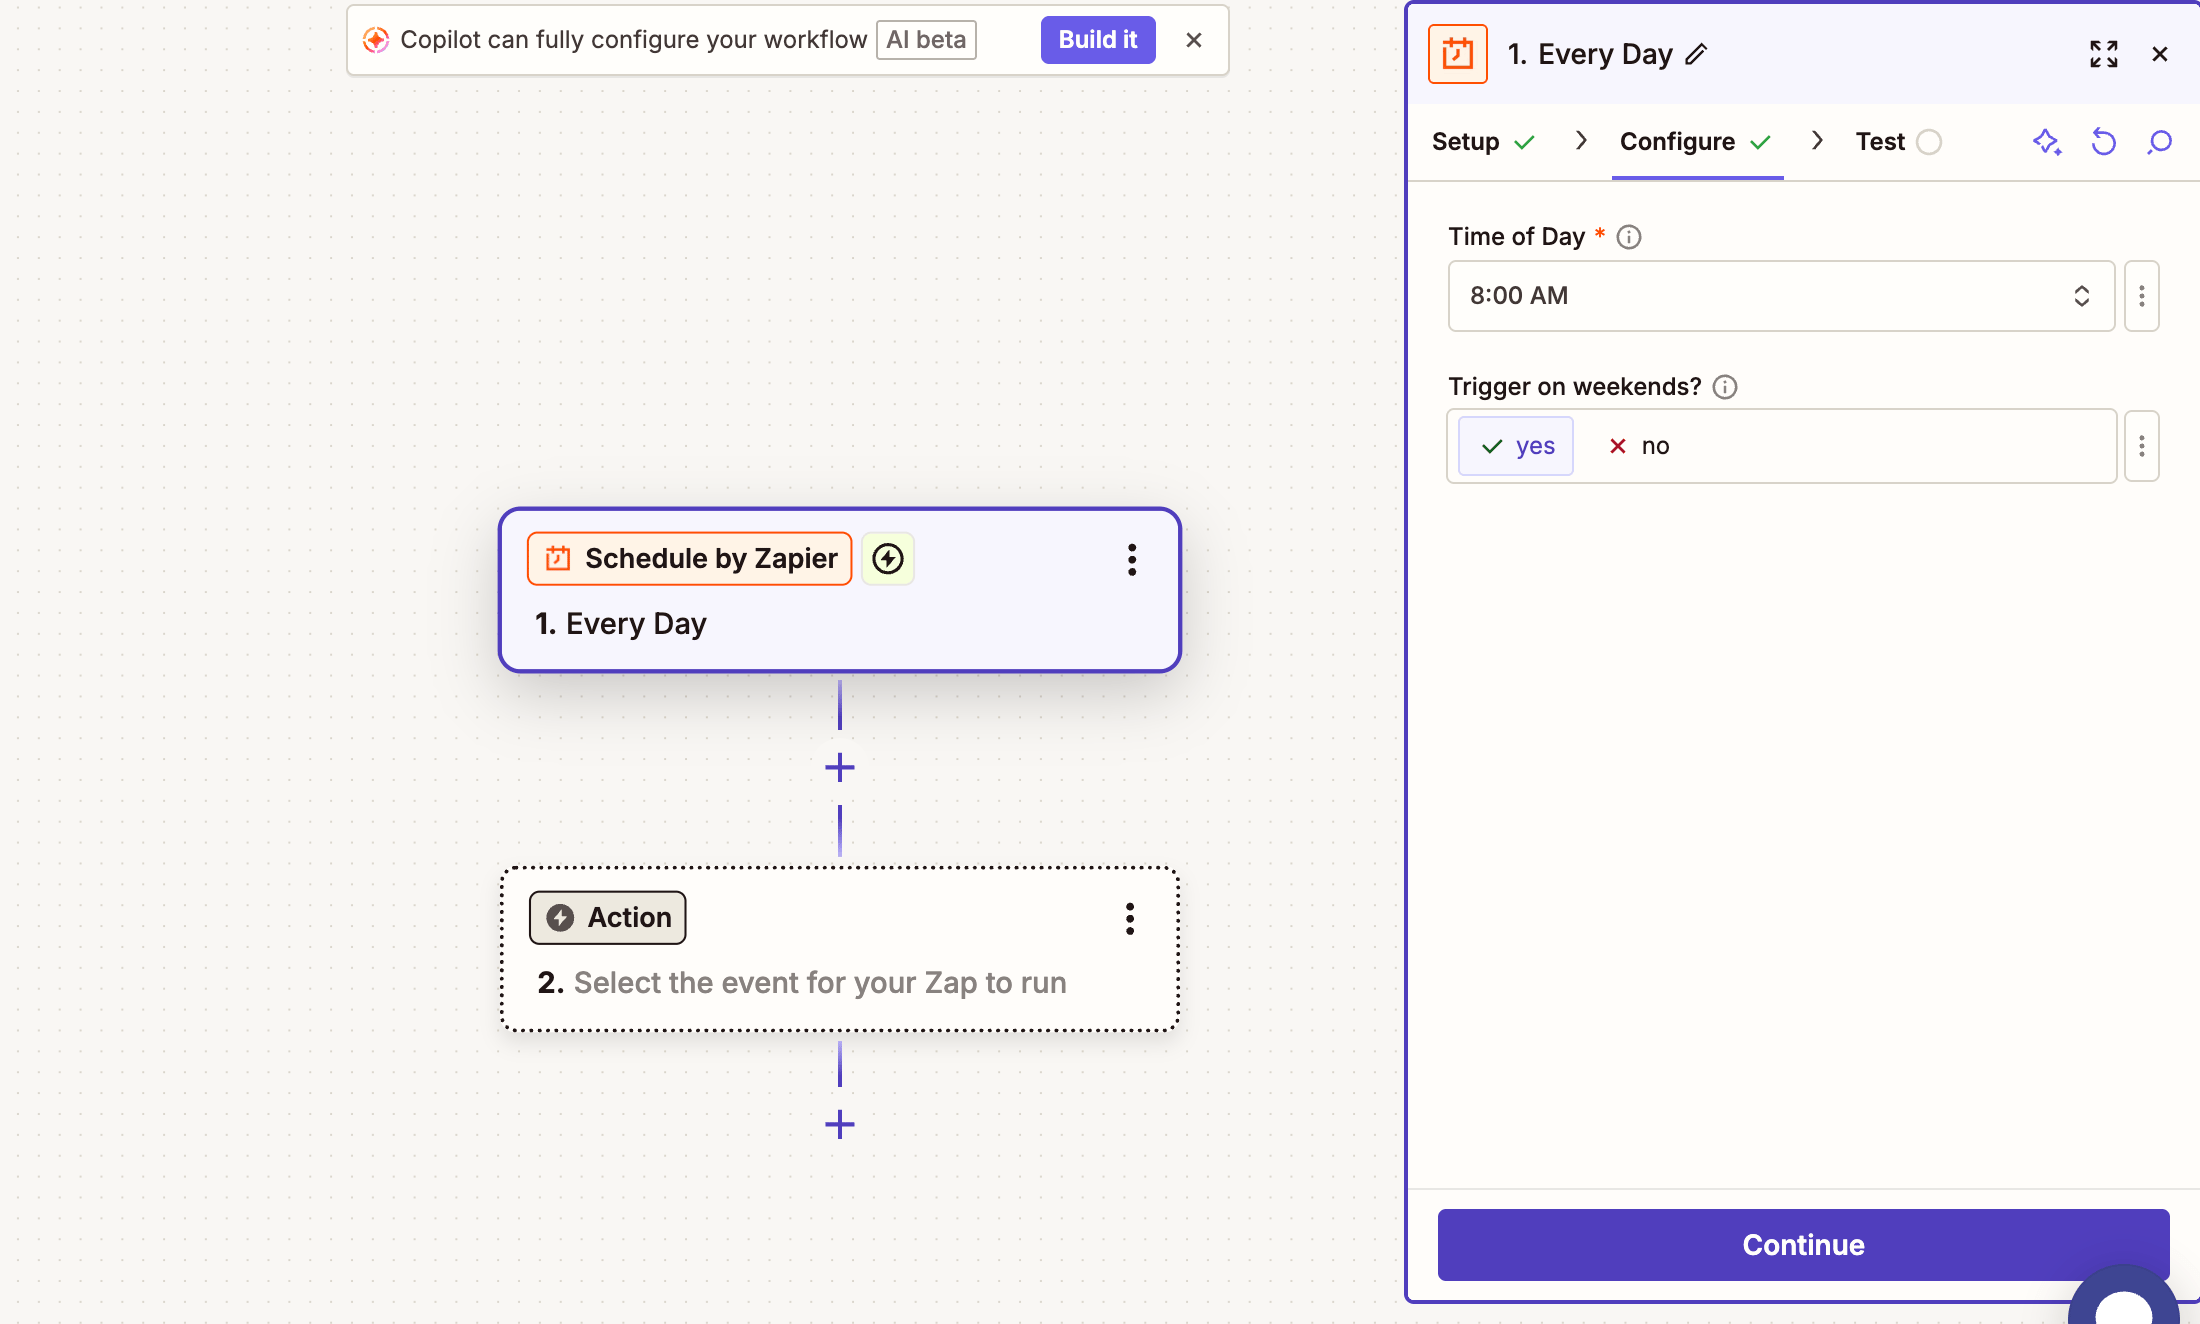Add a step between trigger and action
2200x1324 pixels.
(840, 768)
